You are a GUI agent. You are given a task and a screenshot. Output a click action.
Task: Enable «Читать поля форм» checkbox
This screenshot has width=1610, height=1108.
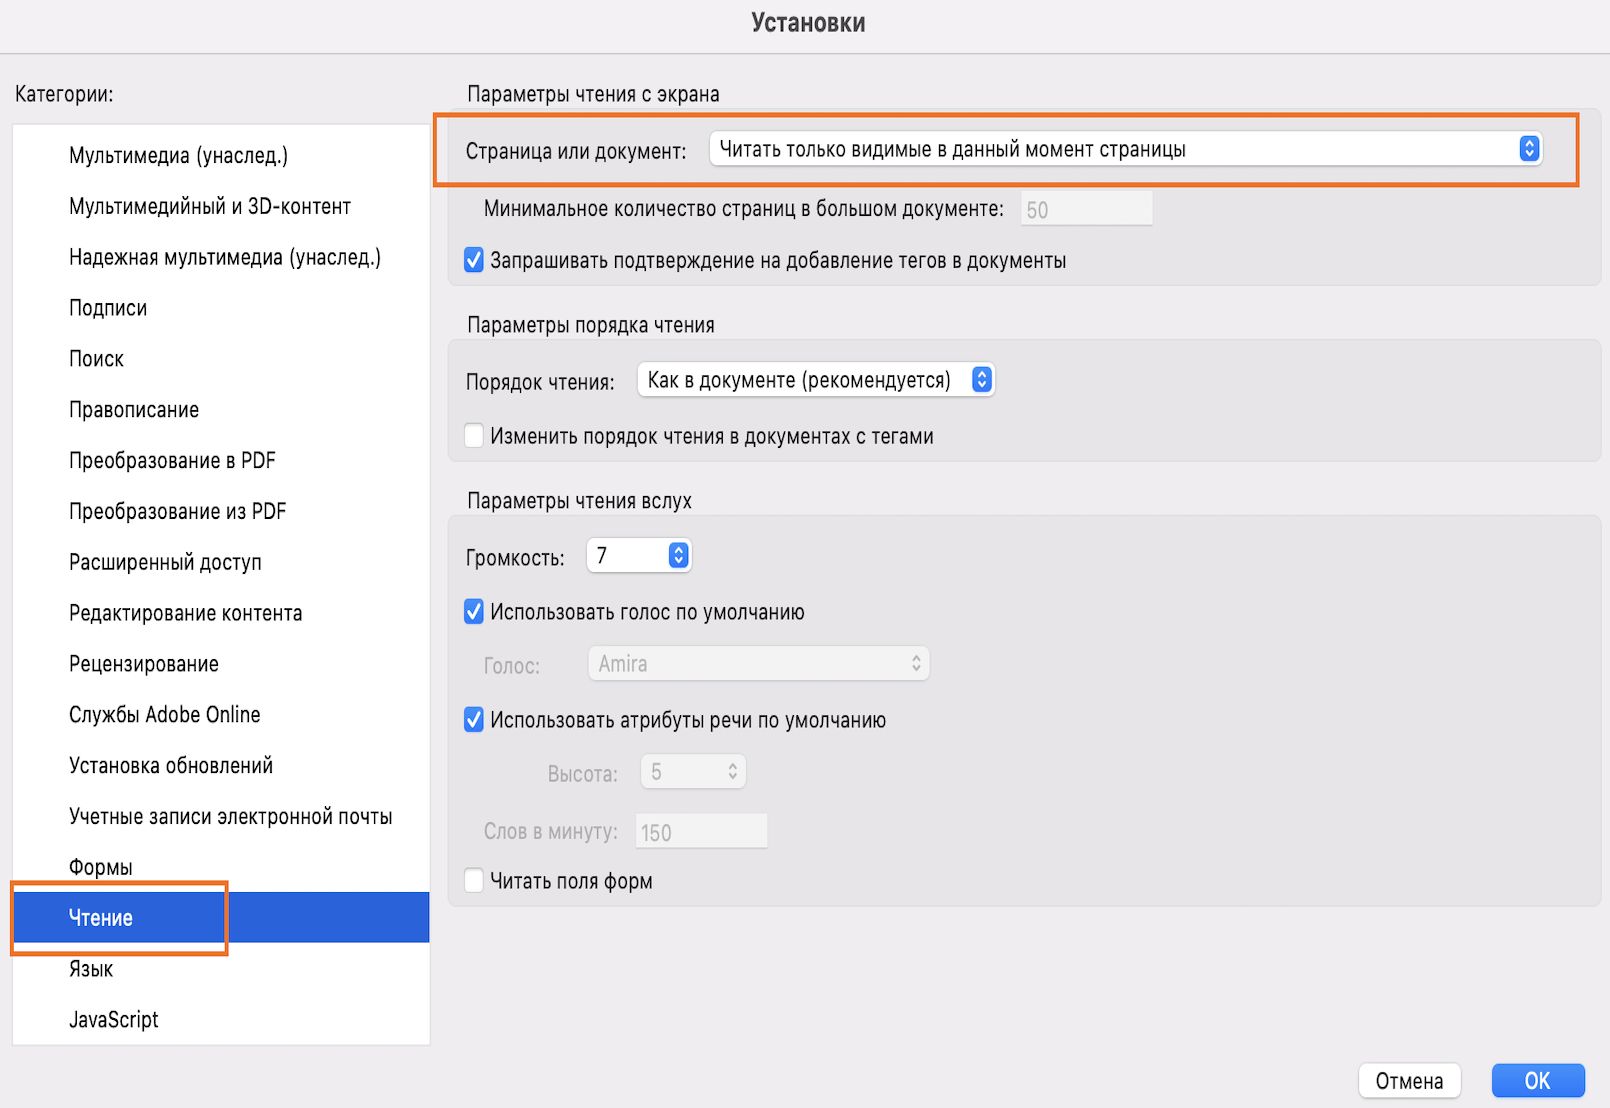pos(475,881)
